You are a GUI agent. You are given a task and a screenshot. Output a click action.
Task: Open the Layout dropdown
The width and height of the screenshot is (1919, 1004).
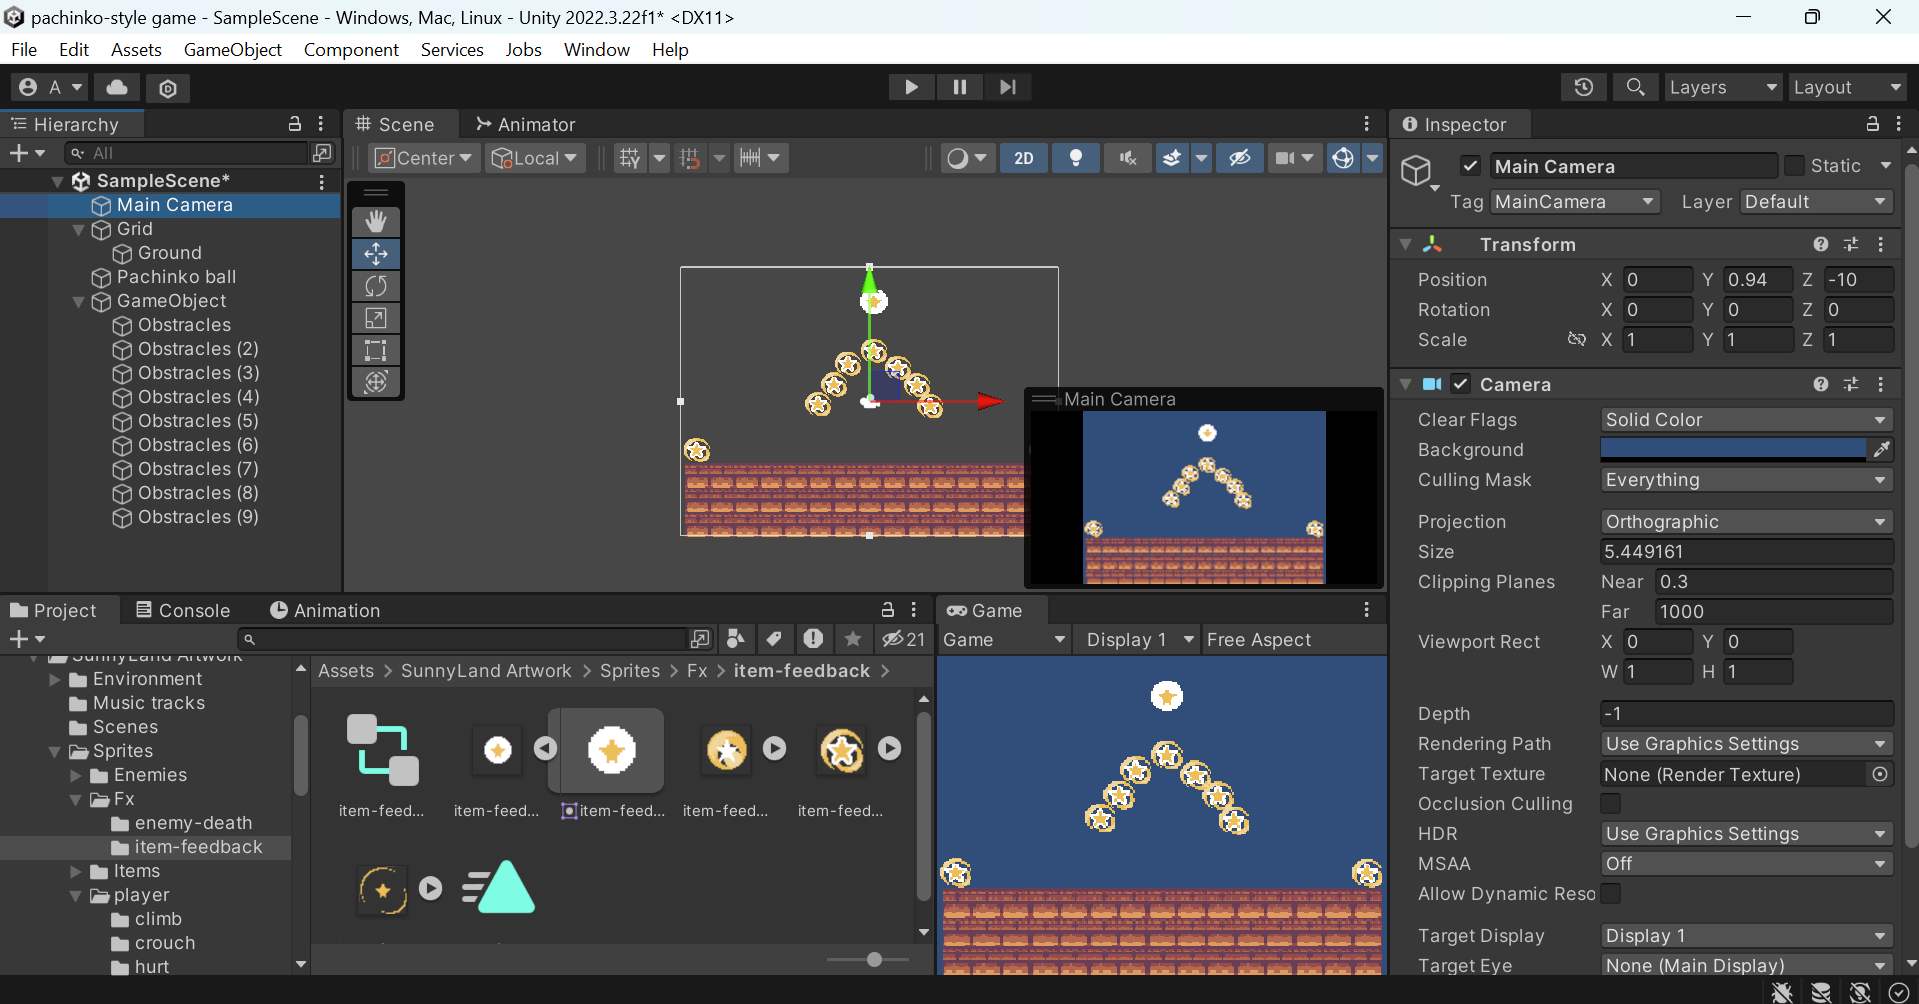coord(1846,87)
